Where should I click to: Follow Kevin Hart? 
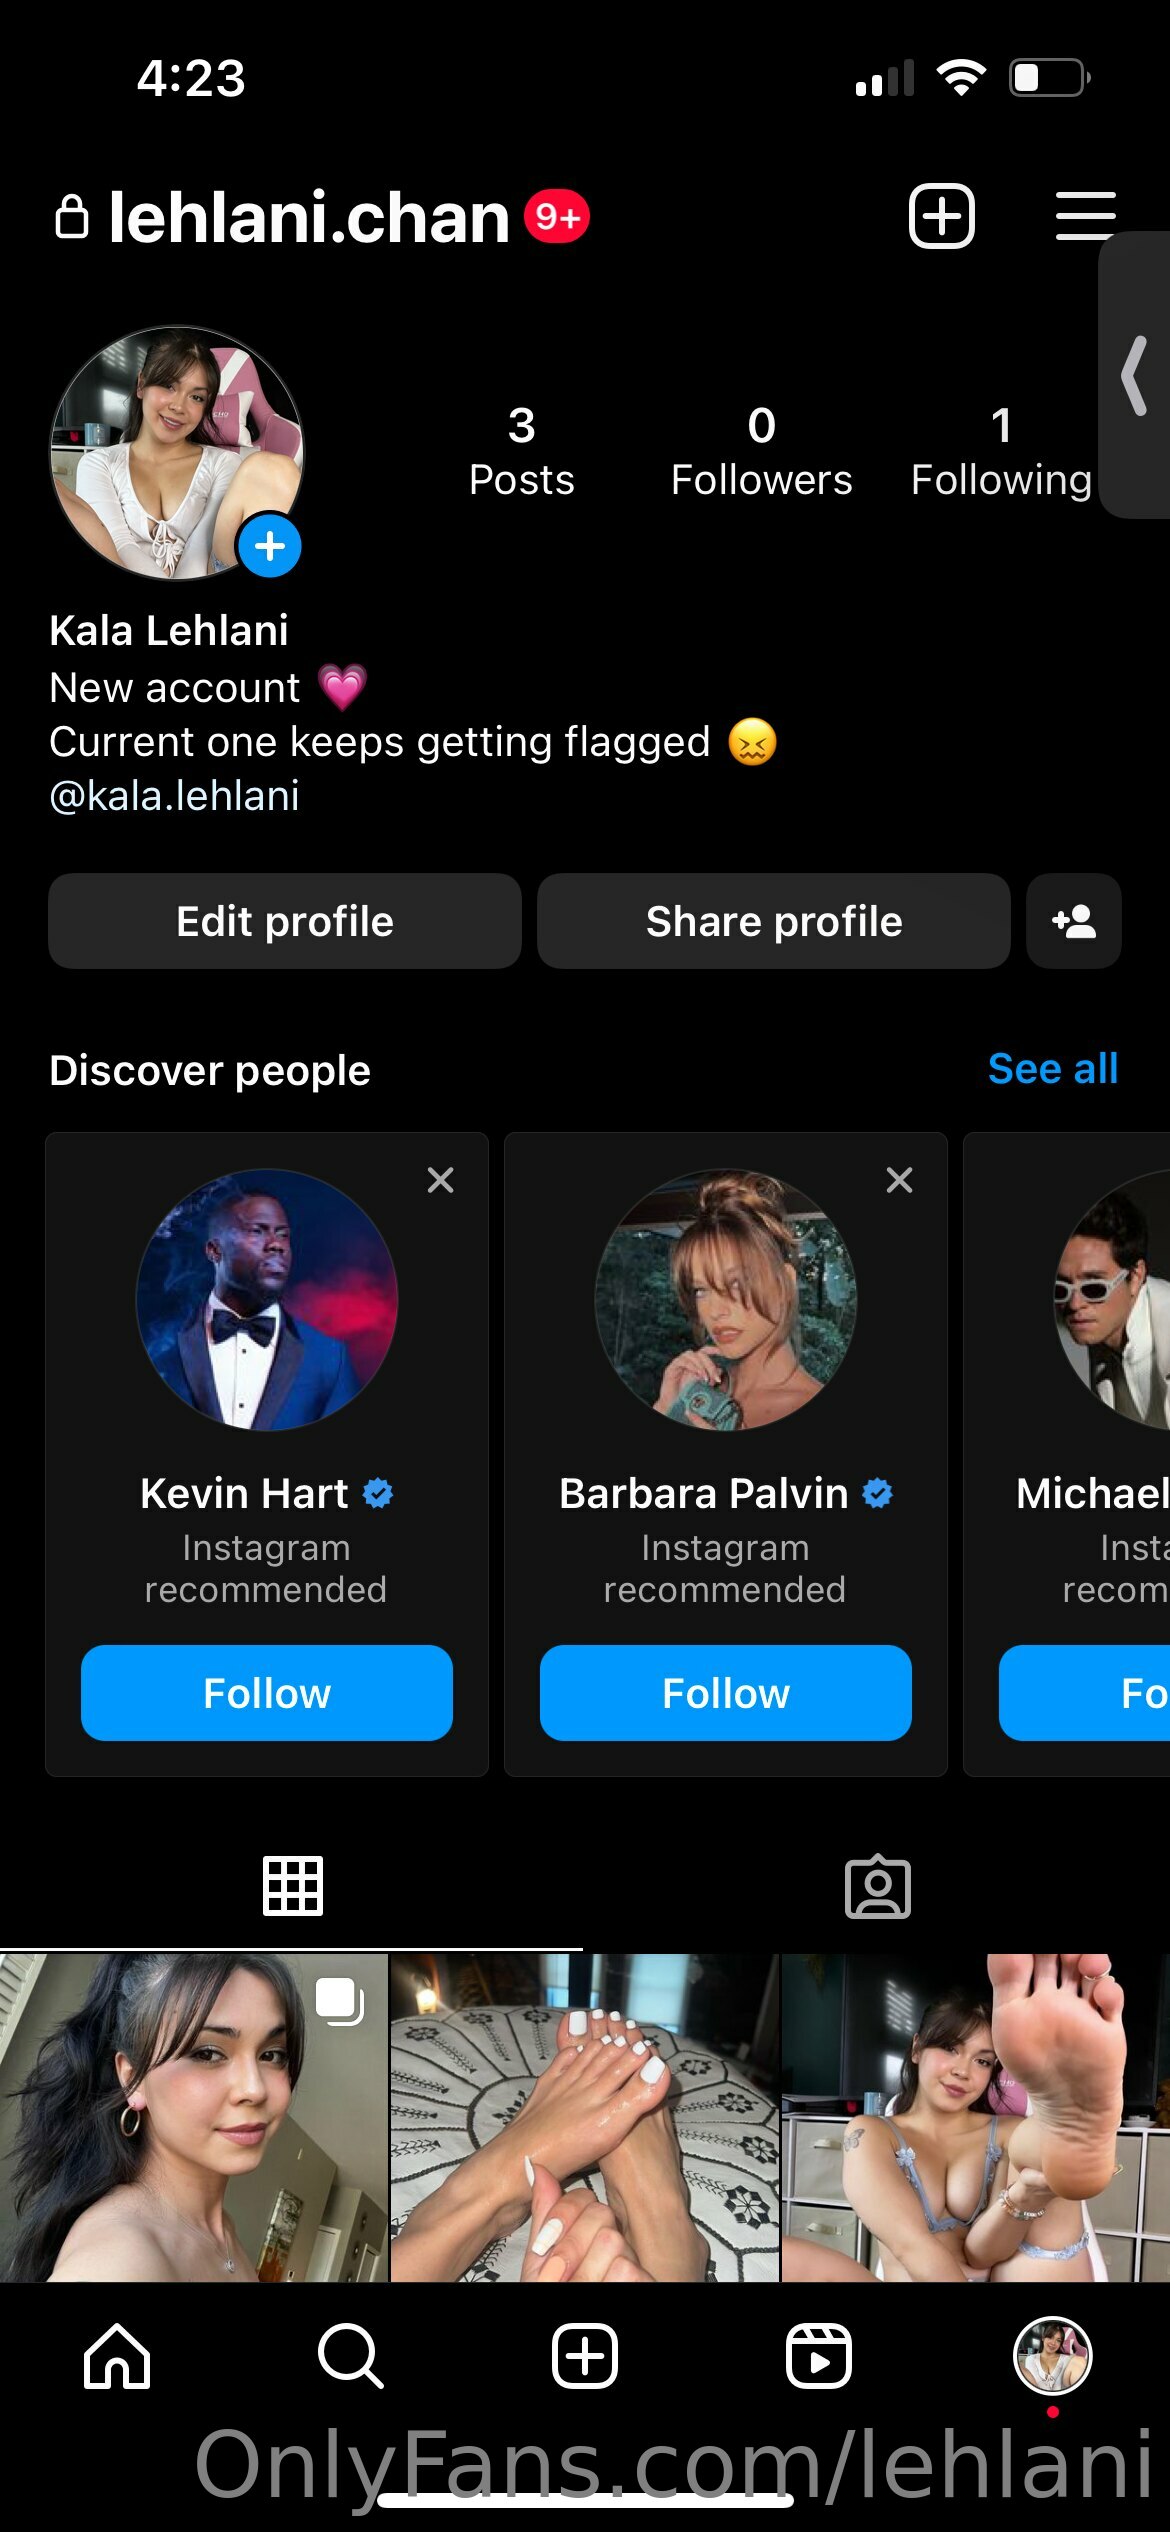(266, 1693)
